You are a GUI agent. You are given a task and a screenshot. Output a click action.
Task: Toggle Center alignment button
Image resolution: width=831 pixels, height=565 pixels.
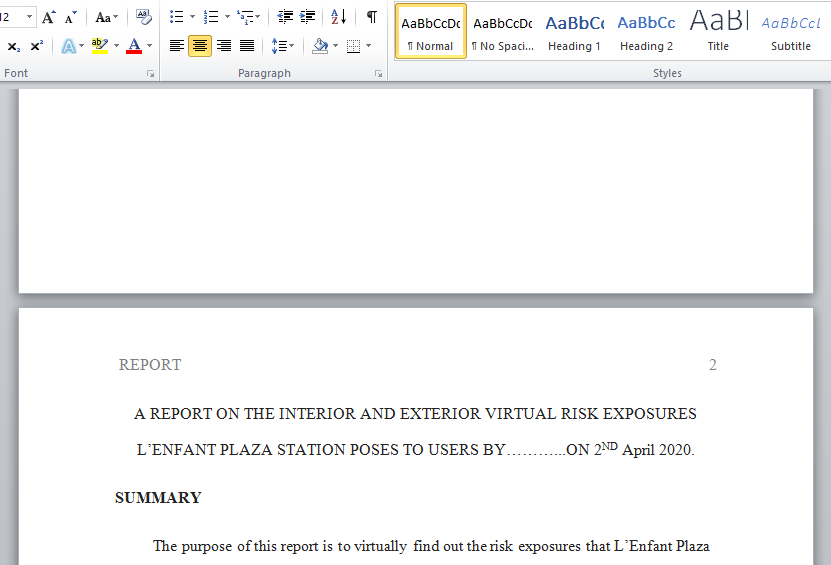200,46
